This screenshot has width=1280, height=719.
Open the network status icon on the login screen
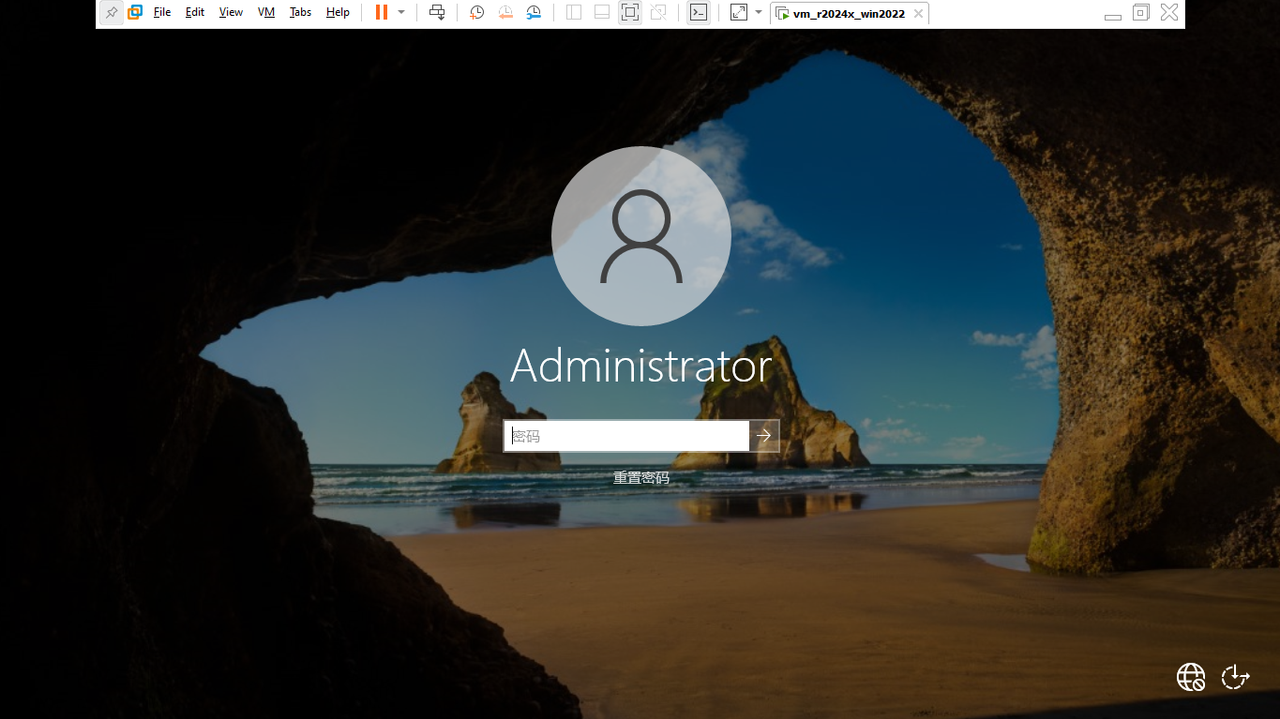1191,677
